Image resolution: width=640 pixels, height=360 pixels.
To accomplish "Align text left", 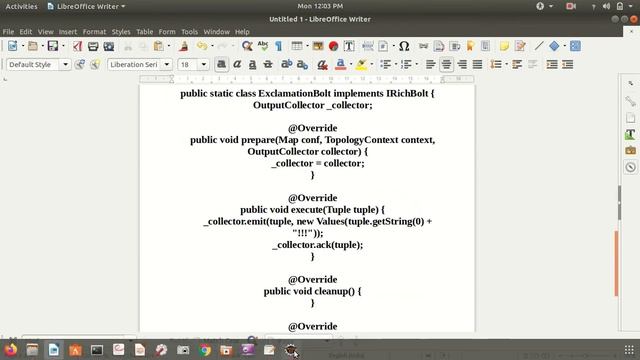I will click(x=431, y=64).
